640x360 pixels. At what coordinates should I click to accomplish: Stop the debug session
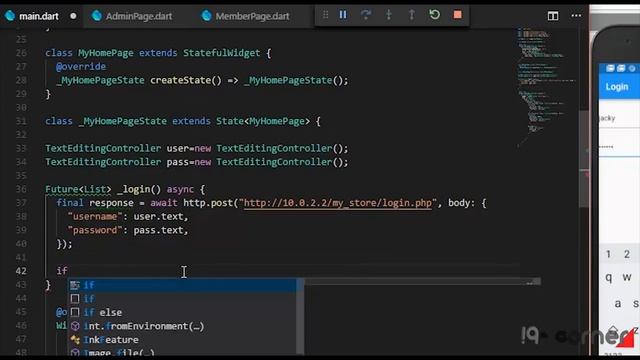click(x=458, y=15)
